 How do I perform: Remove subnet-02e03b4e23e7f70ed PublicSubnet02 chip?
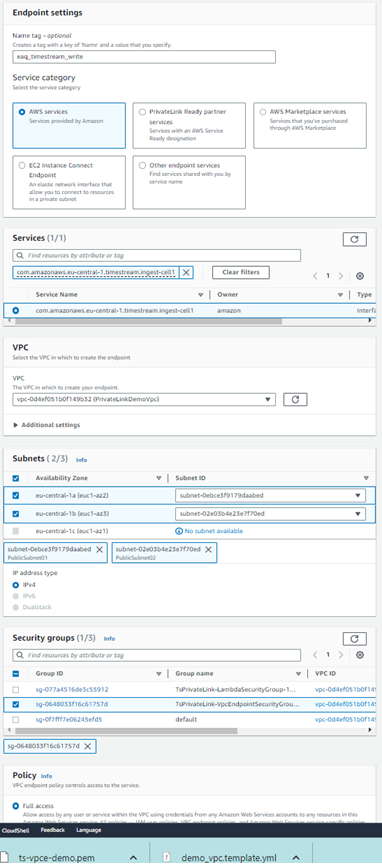click(208, 549)
